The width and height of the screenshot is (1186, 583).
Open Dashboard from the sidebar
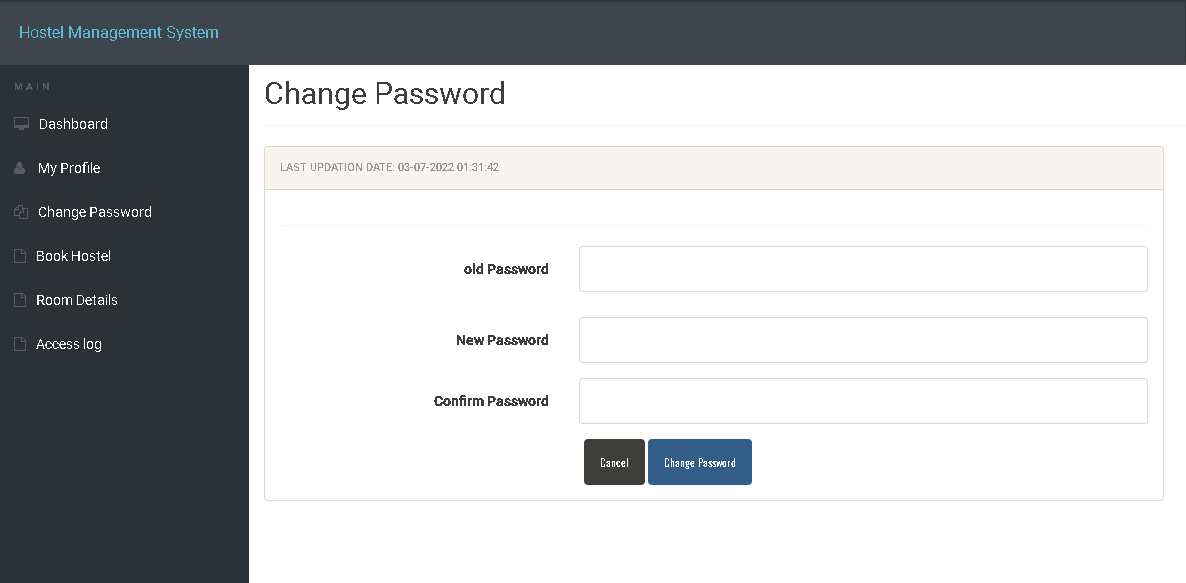[x=72, y=123]
